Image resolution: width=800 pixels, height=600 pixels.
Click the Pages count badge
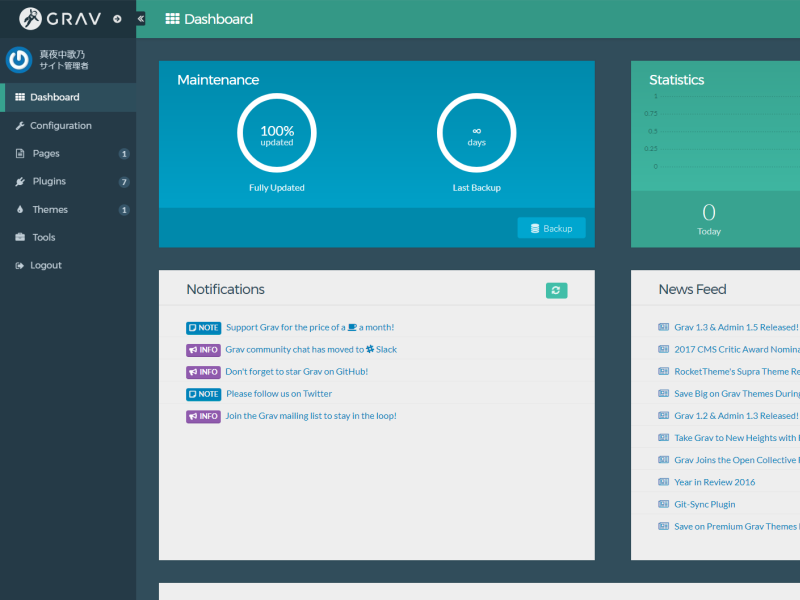point(124,154)
